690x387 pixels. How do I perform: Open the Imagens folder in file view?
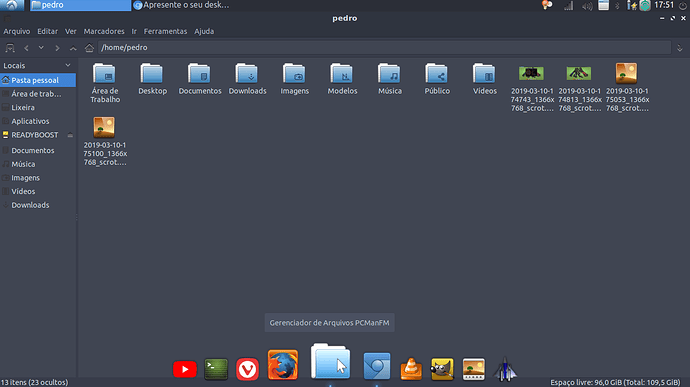point(295,79)
